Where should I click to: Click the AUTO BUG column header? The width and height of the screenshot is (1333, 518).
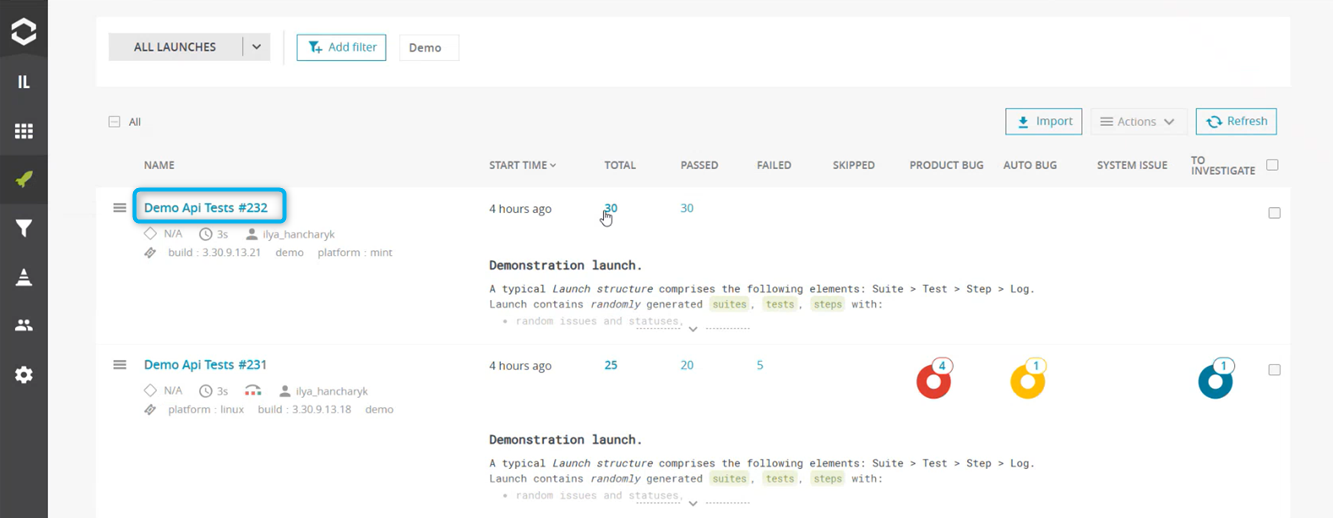pos(1029,165)
